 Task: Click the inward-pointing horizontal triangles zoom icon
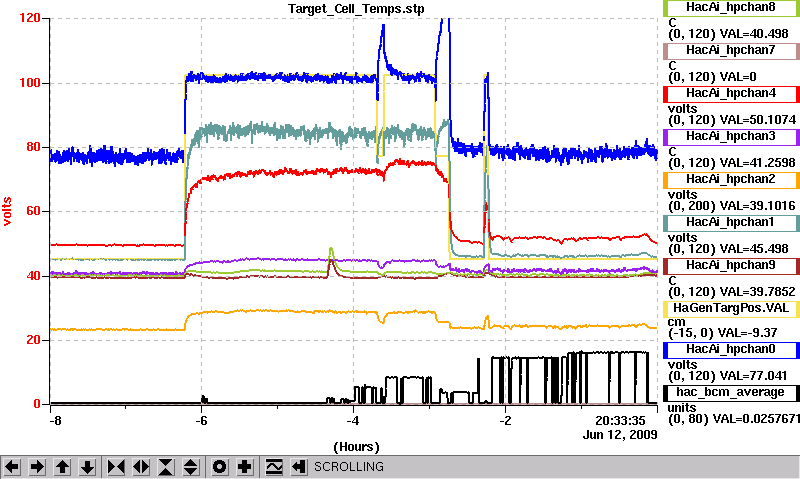(x=116, y=467)
